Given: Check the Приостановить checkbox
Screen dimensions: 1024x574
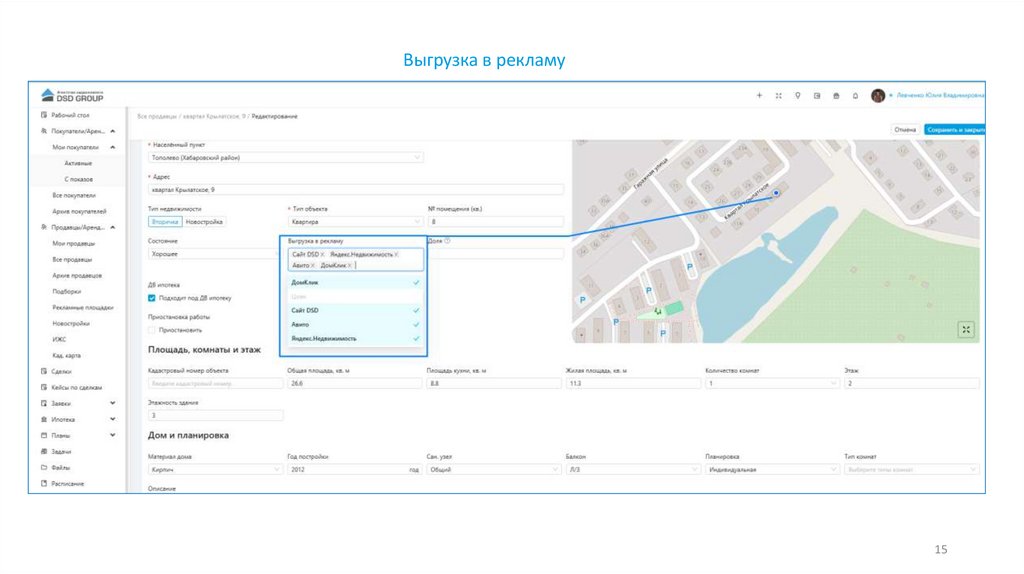Looking at the screenshot, I should click(152, 330).
